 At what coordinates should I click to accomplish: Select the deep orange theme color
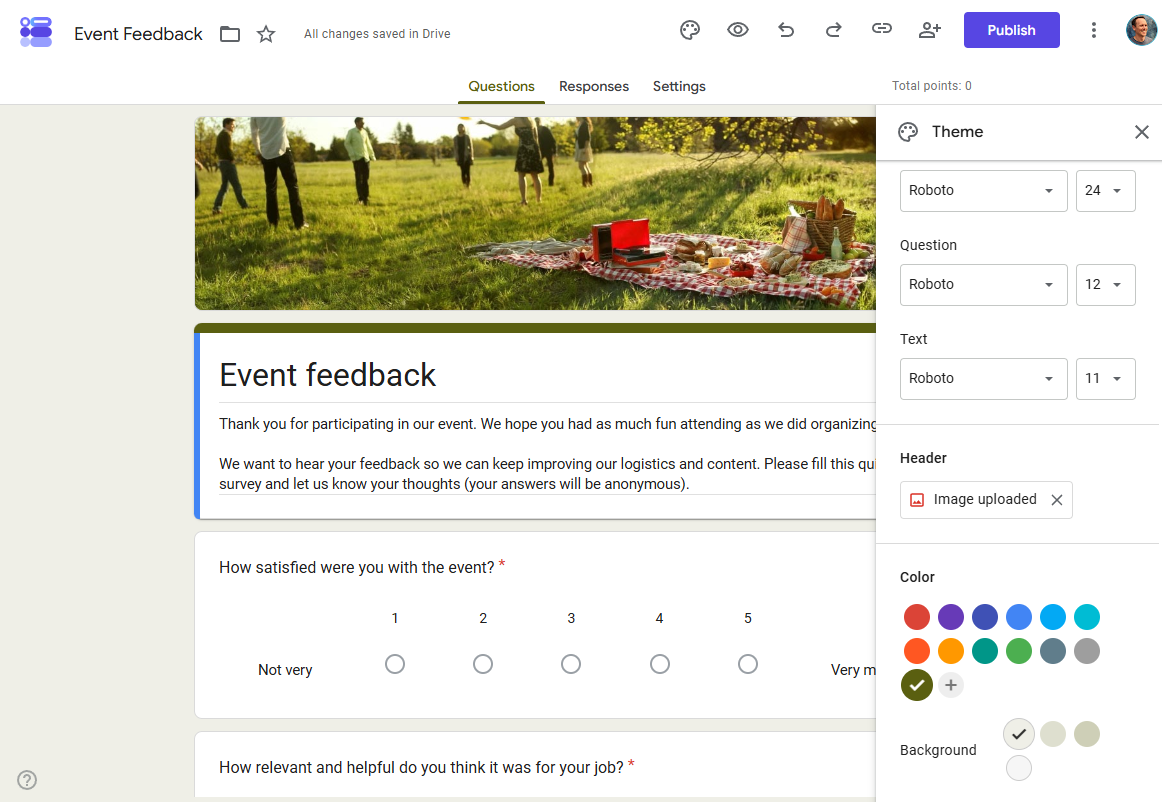[917, 651]
